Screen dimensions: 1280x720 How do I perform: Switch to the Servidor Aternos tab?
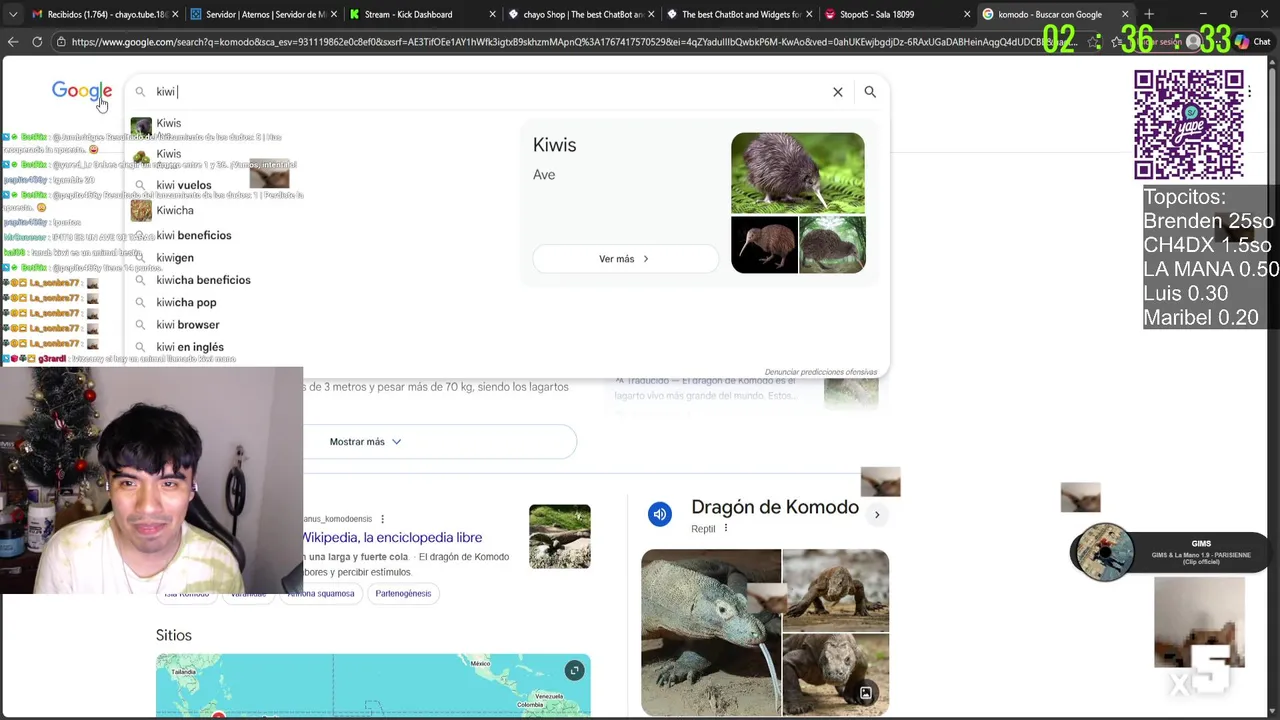265,14
